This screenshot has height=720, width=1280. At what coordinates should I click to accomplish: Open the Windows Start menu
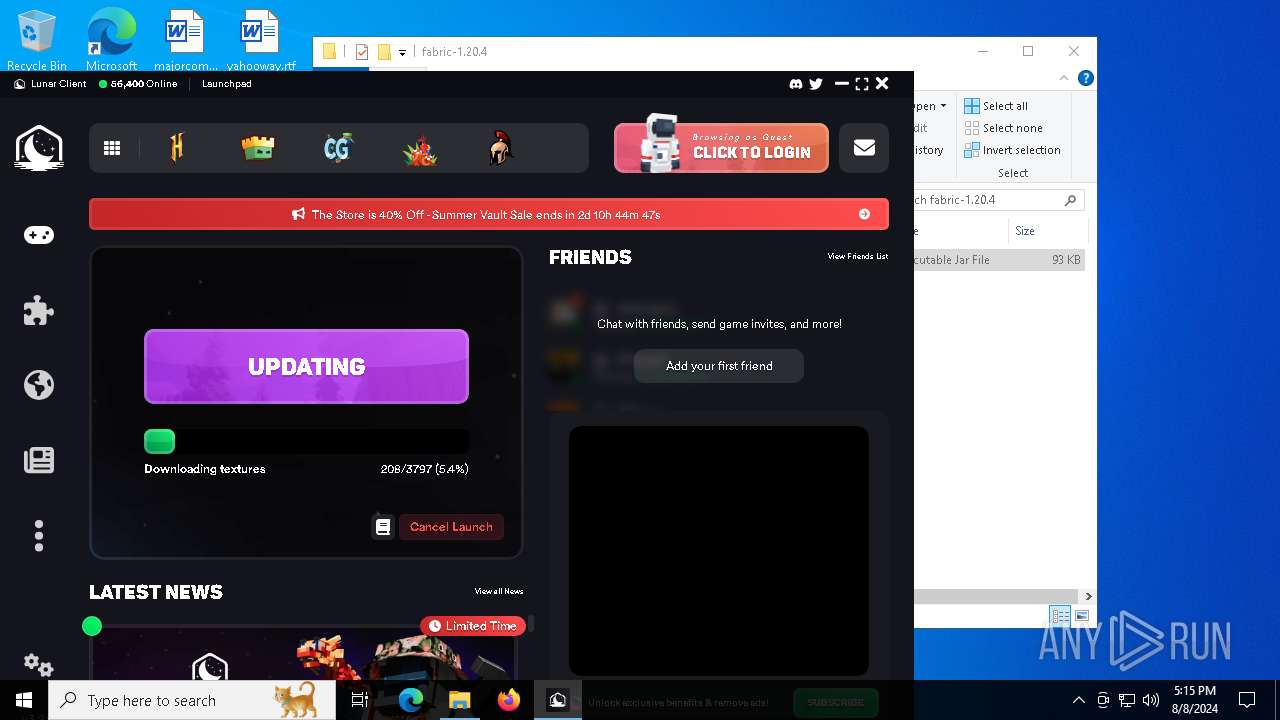click(x=24, y=700)
